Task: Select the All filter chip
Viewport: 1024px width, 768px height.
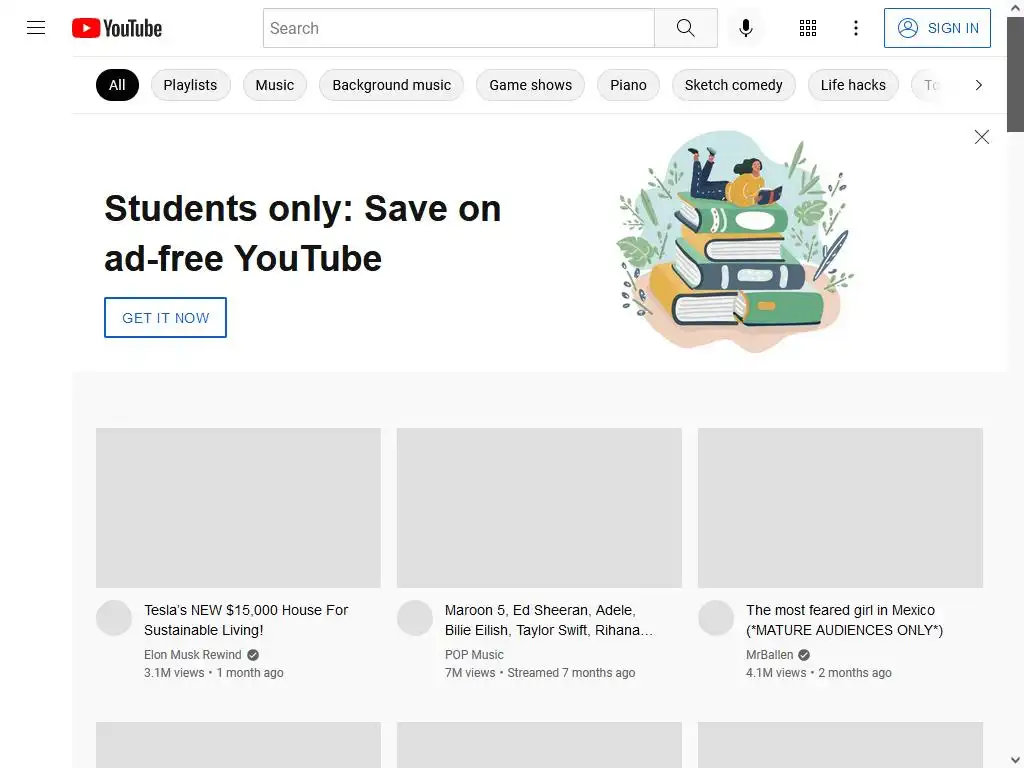Action: 118,85
